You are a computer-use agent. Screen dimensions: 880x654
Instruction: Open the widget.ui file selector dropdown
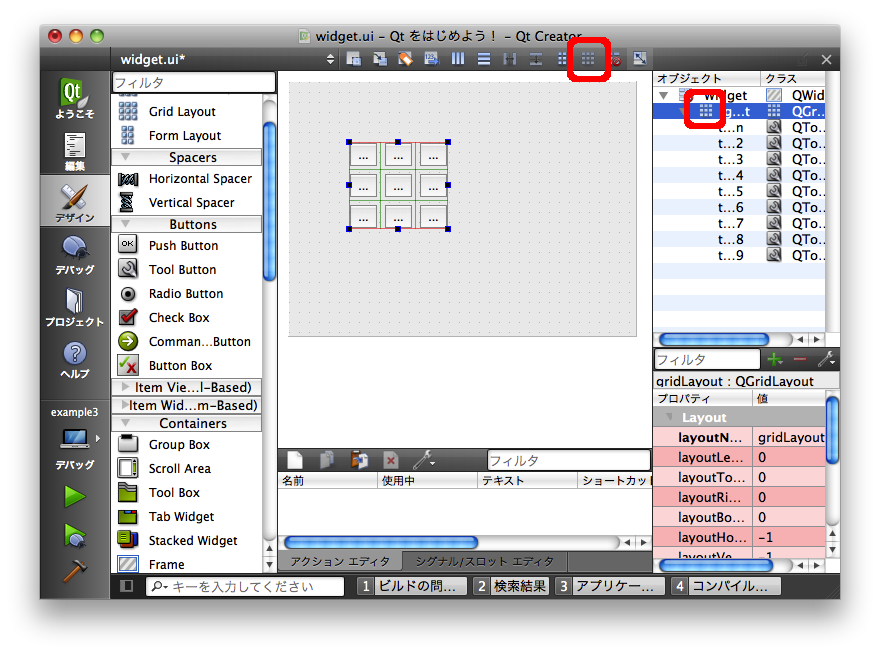click(331, 59)
